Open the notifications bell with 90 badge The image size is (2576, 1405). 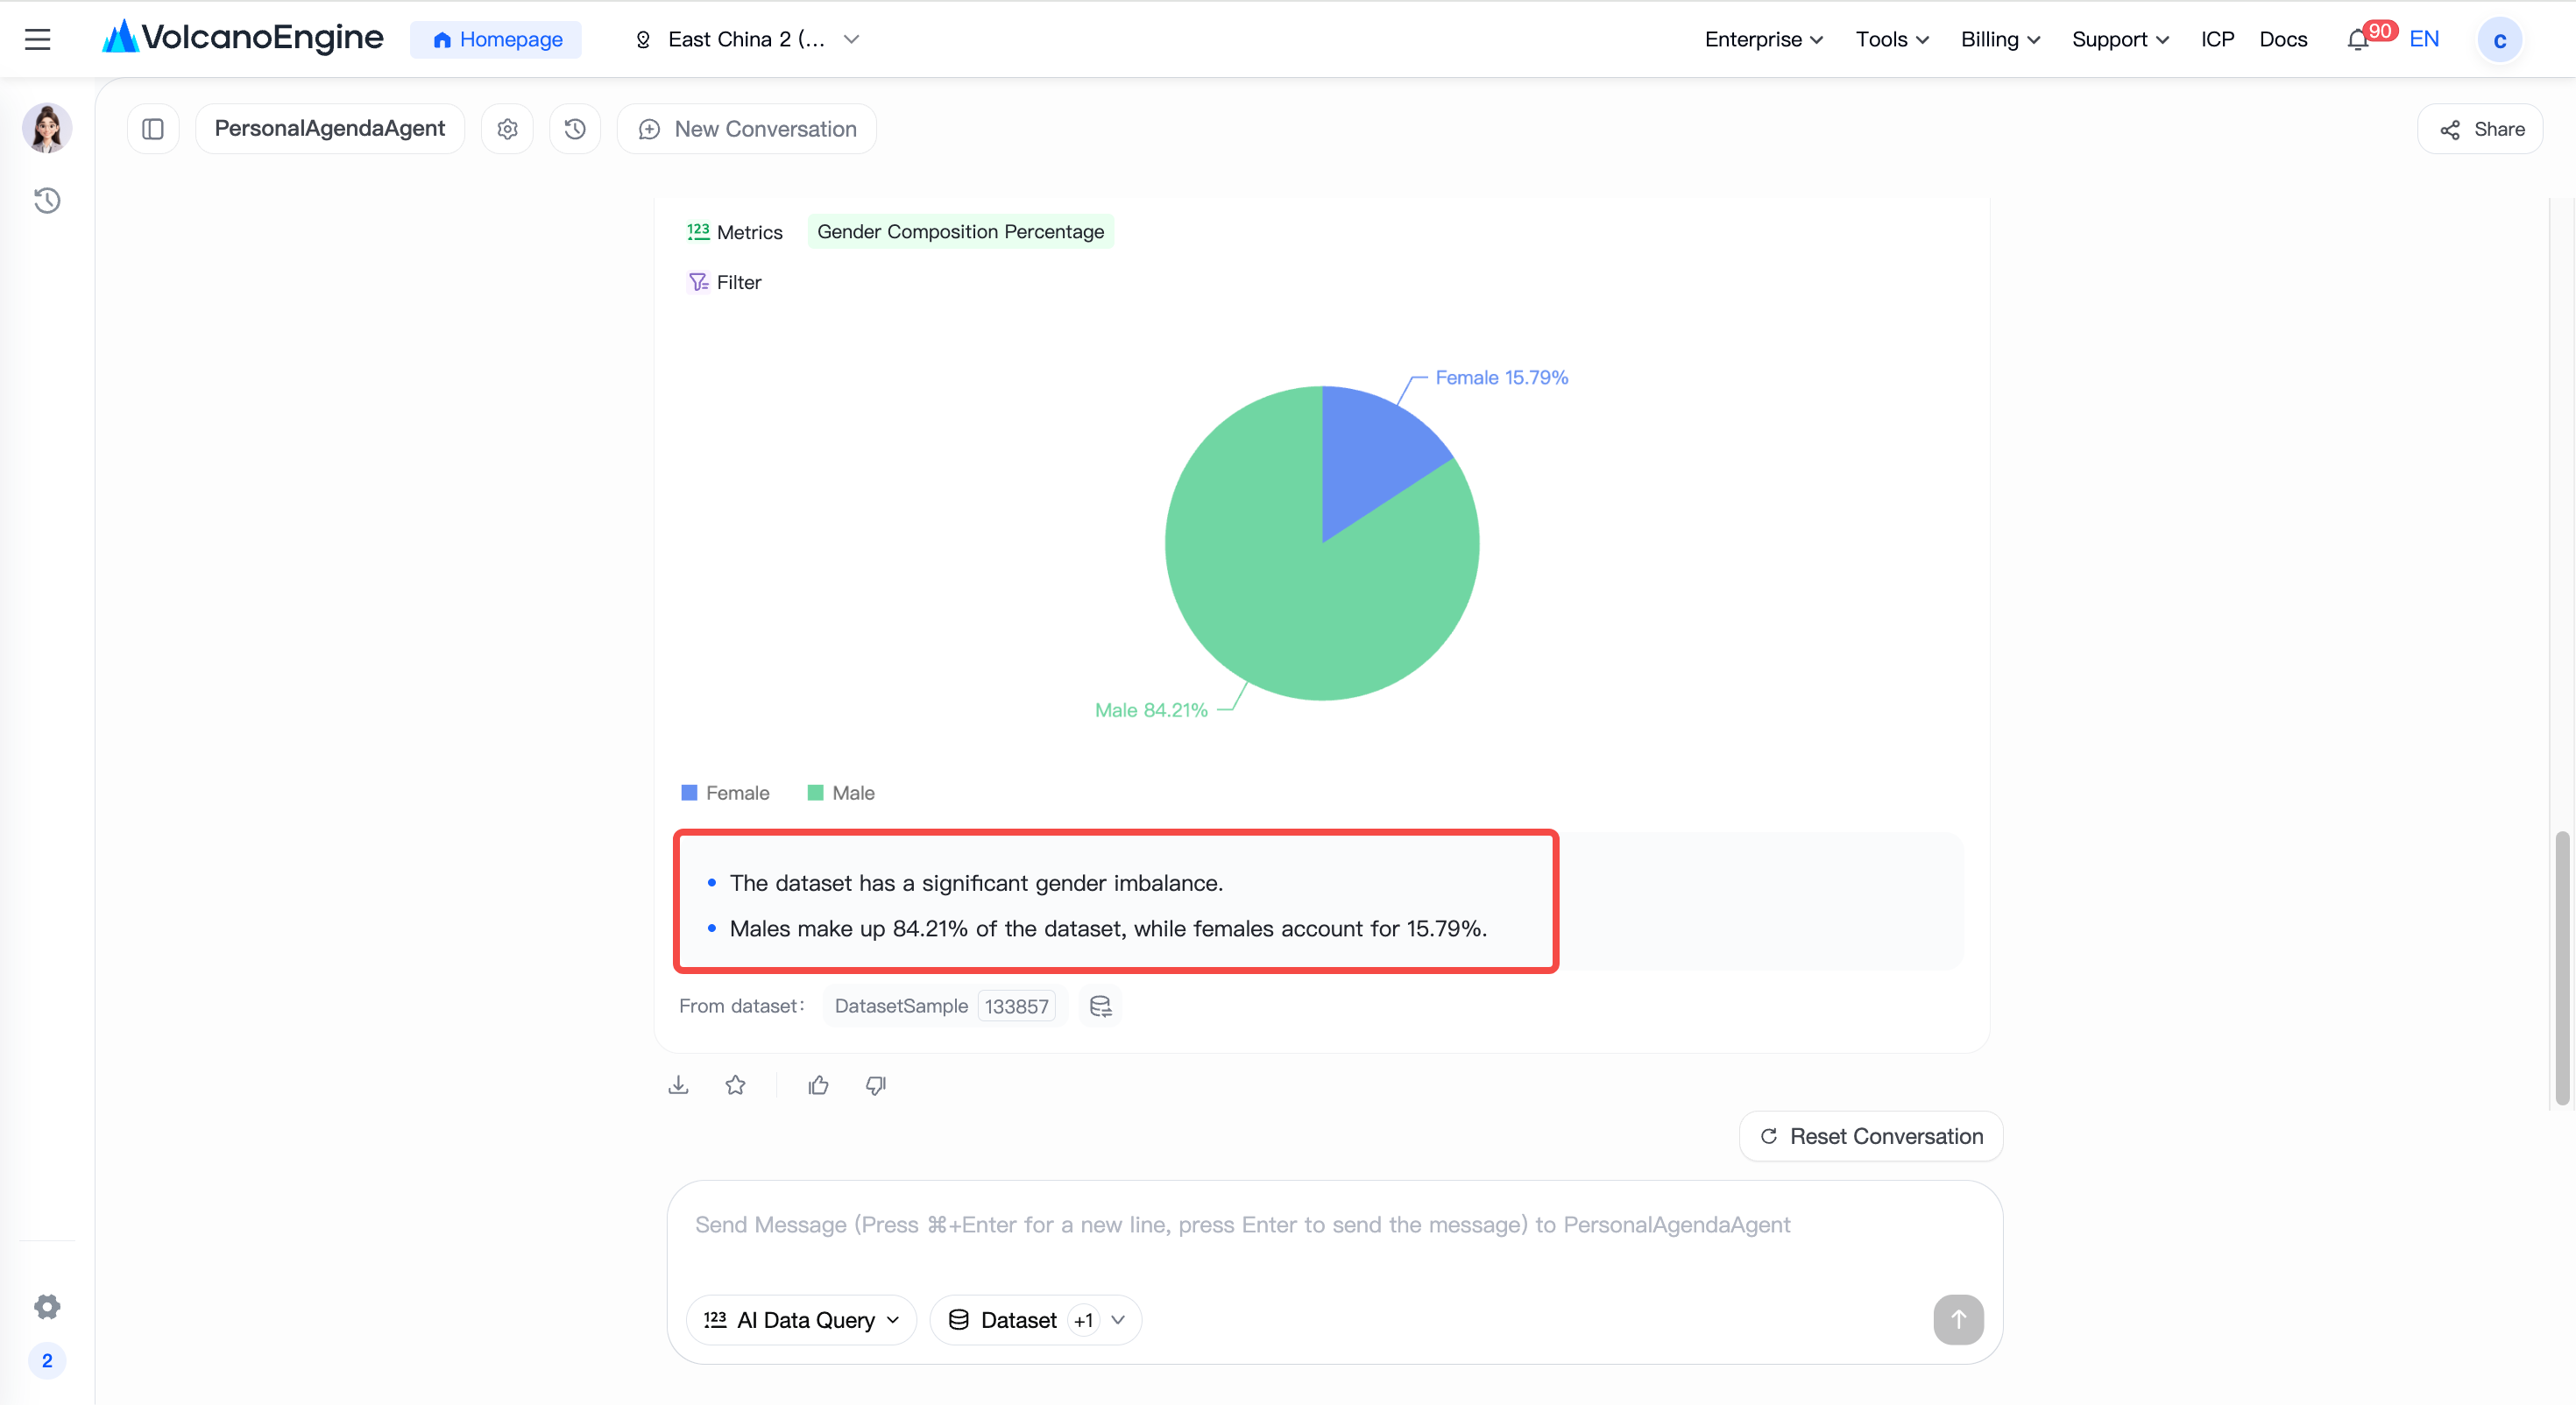coord(2358,39)
